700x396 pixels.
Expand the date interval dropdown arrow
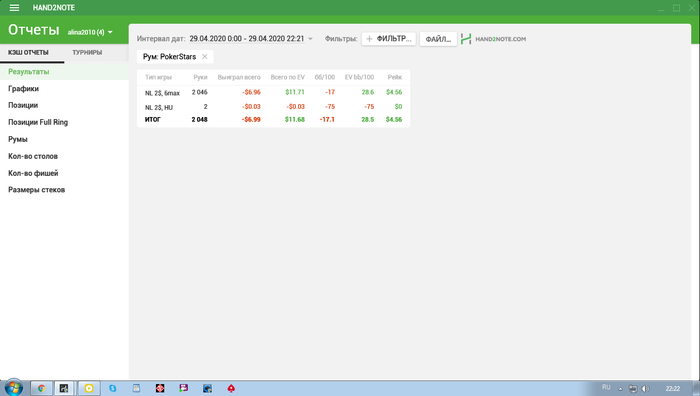click(310, 39)
